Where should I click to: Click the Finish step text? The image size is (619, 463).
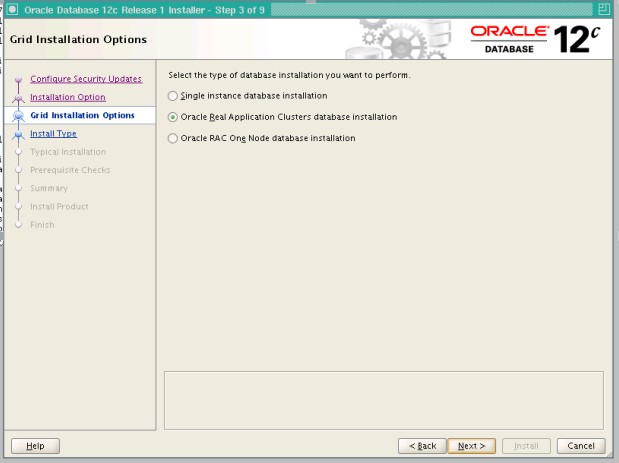pyautogui.click(x=42, y=225)
